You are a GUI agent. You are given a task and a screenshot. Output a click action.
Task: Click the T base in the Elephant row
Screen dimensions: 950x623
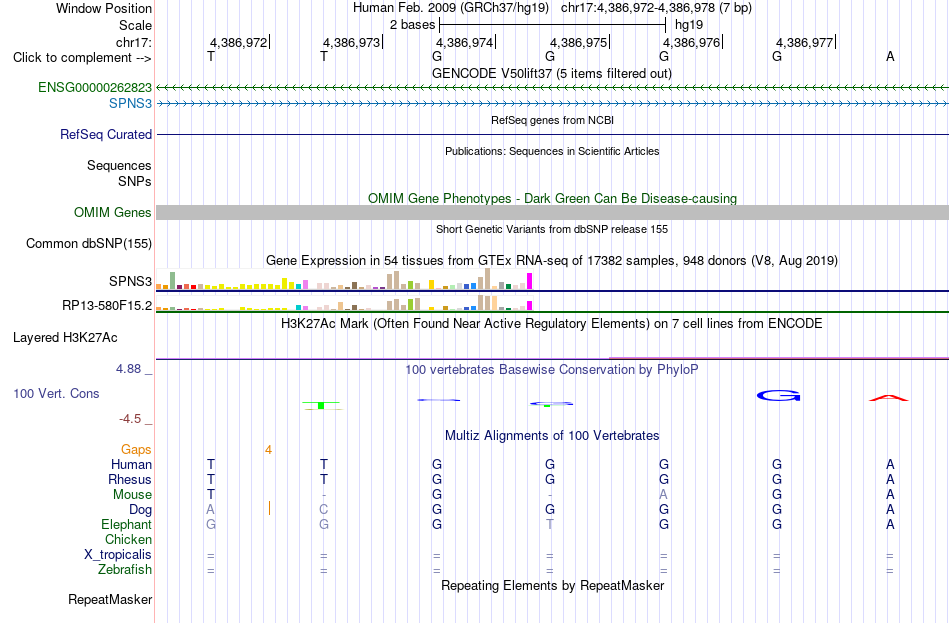tap(550, 524)
